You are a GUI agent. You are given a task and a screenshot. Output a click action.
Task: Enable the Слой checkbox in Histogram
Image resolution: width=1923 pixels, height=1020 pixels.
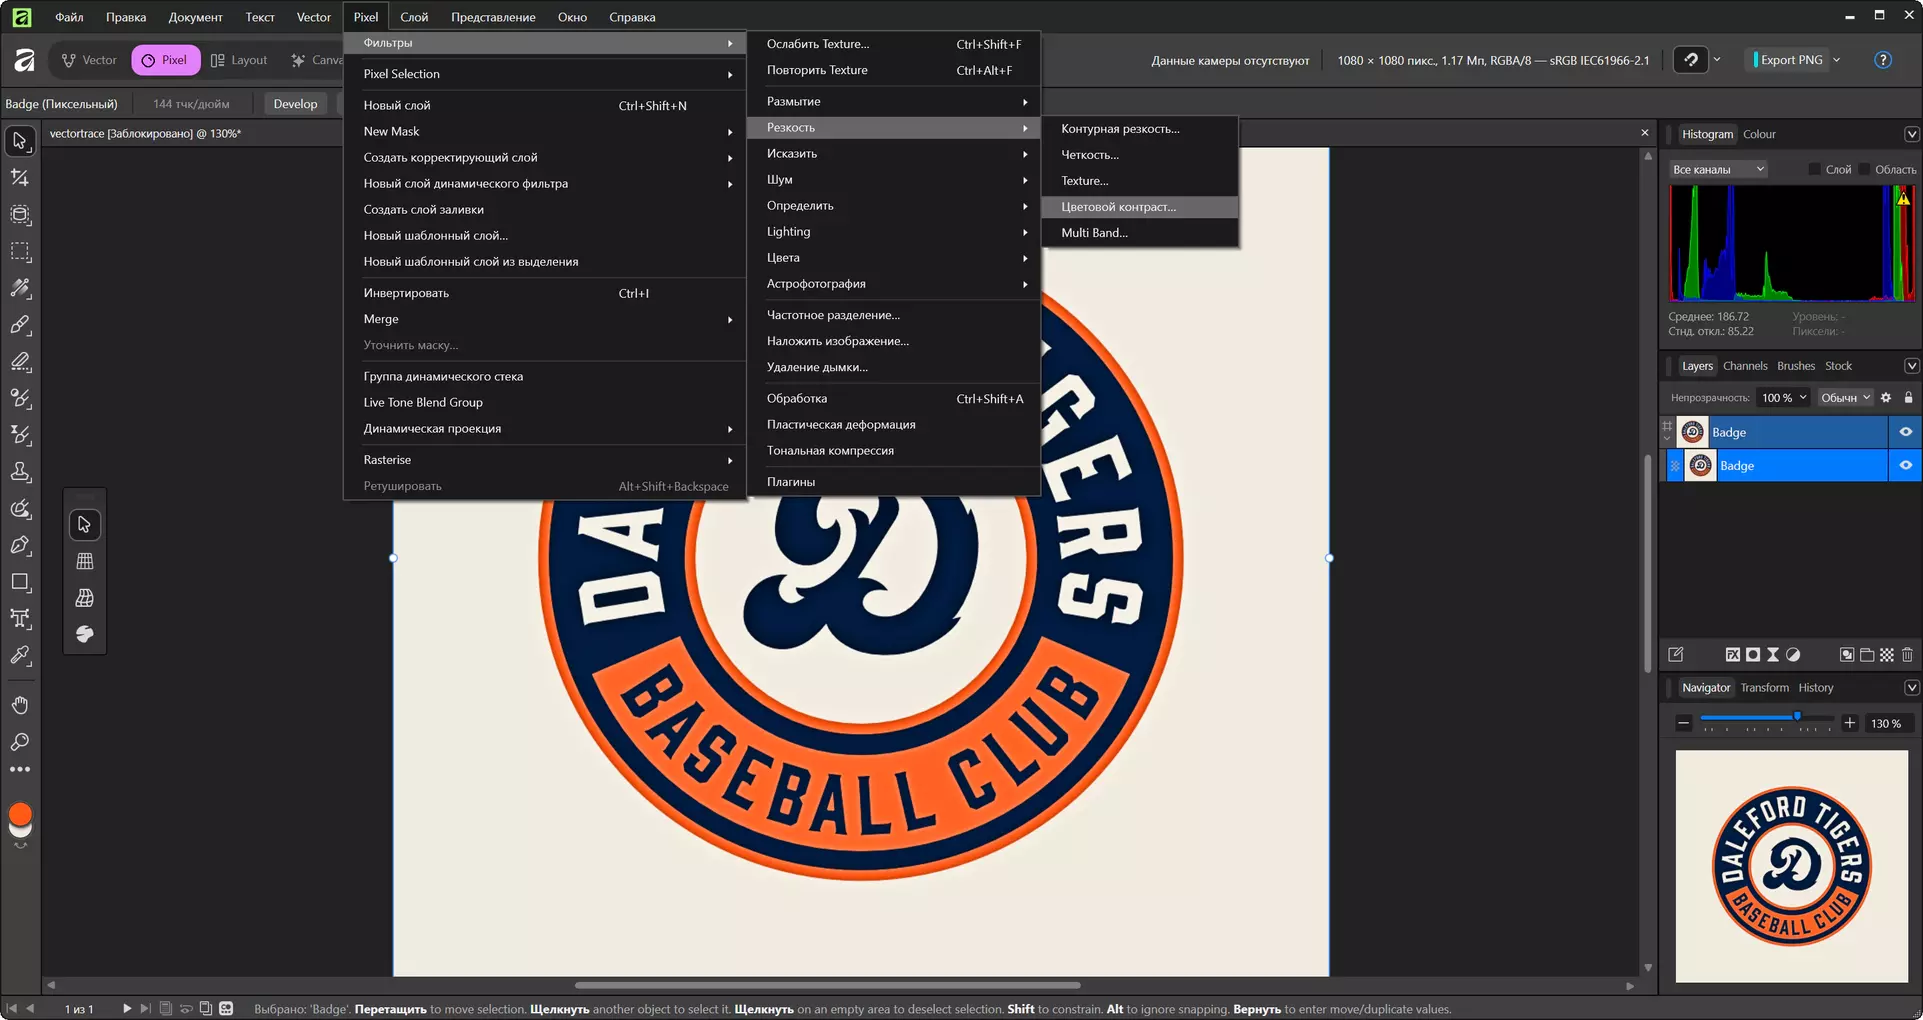pos(1814,169)
